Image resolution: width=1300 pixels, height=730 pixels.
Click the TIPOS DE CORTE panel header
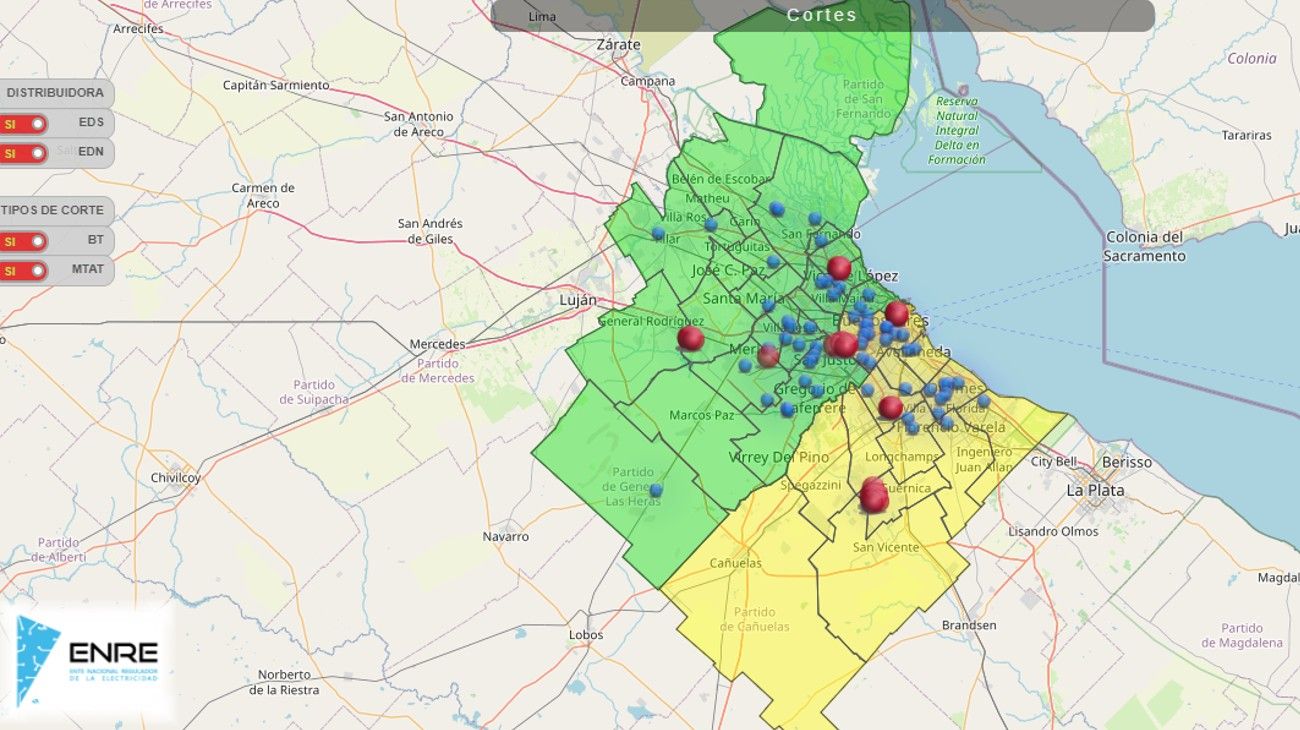coord(55,210)
